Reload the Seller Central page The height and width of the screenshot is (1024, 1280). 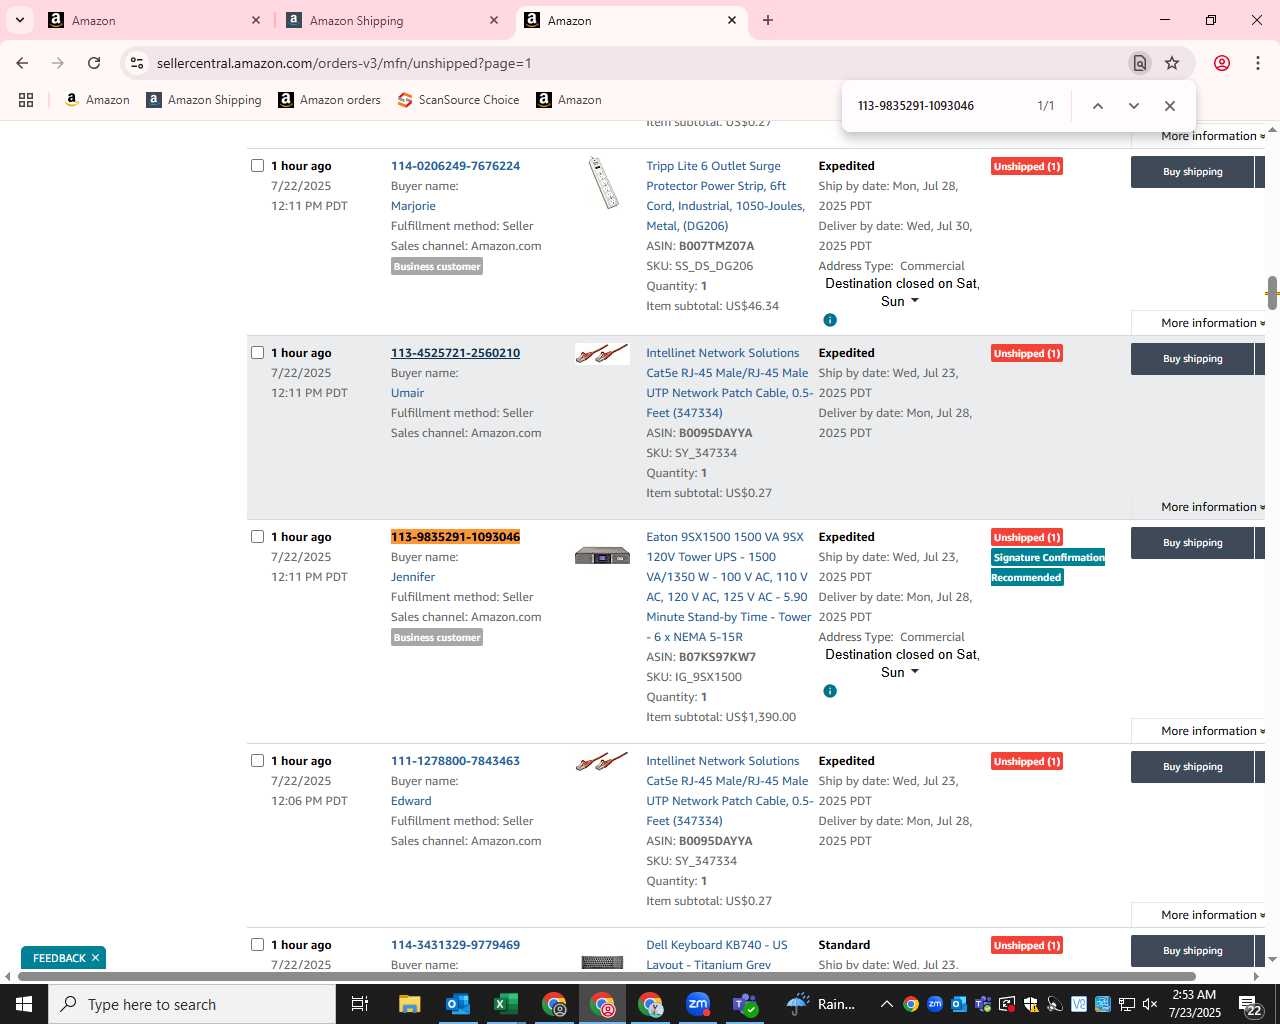pos(94,63)
